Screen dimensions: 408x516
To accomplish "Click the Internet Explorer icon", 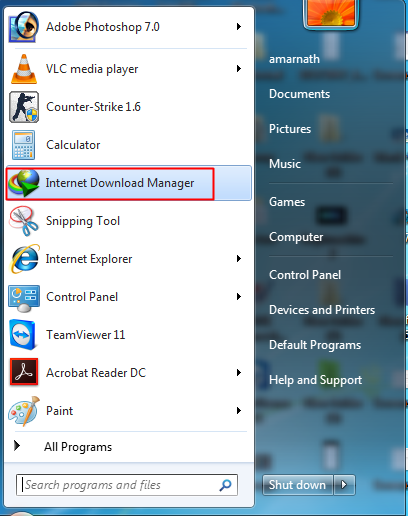I will (x=25, y=259).
